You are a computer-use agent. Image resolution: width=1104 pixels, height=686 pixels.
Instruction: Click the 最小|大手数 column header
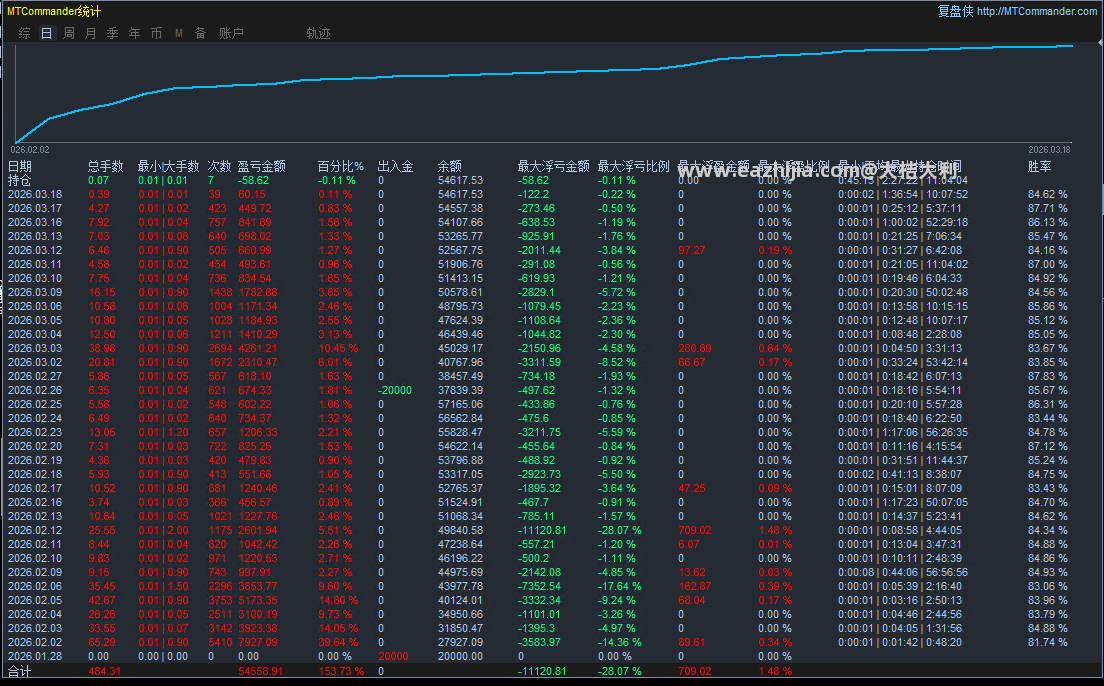168,166
